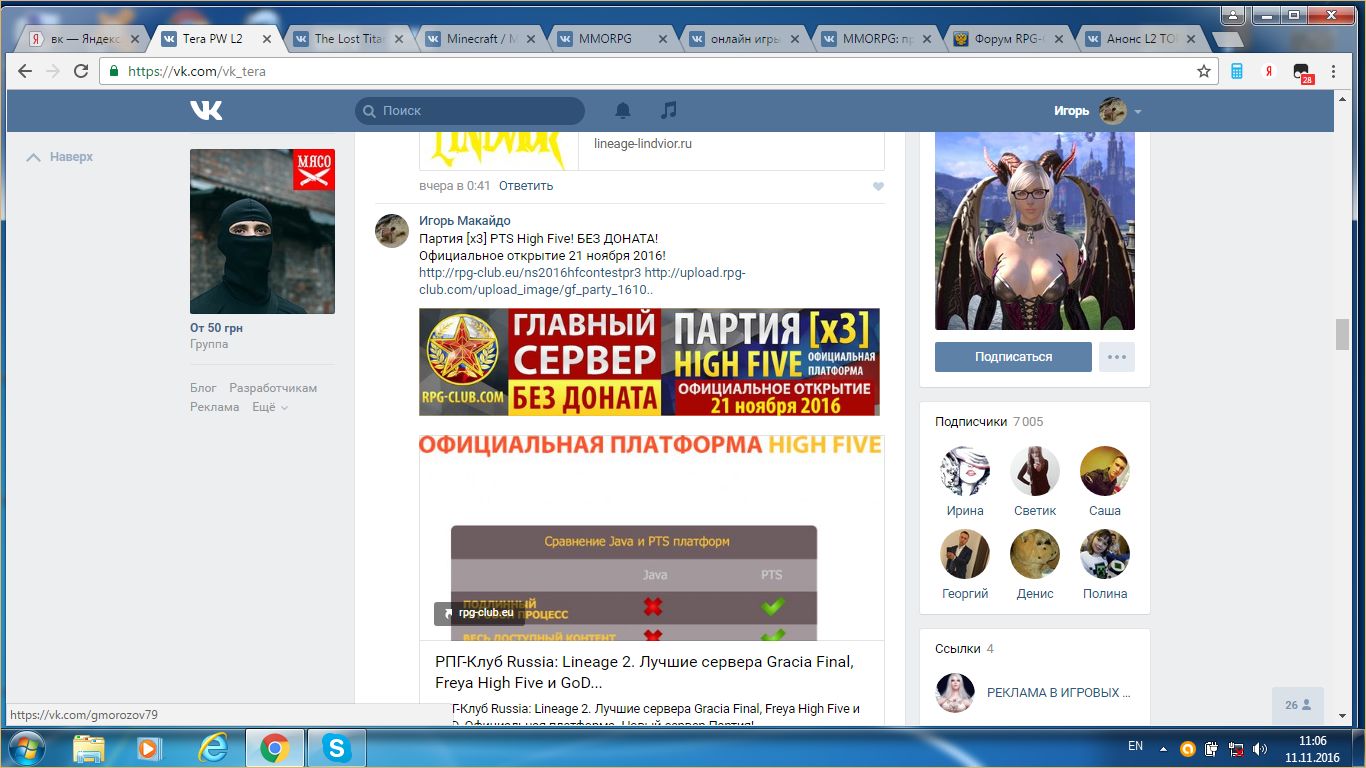Open the Георгий subscriber avatar
Viewport: 1366px width, 768px height.
tap(965, 554)
